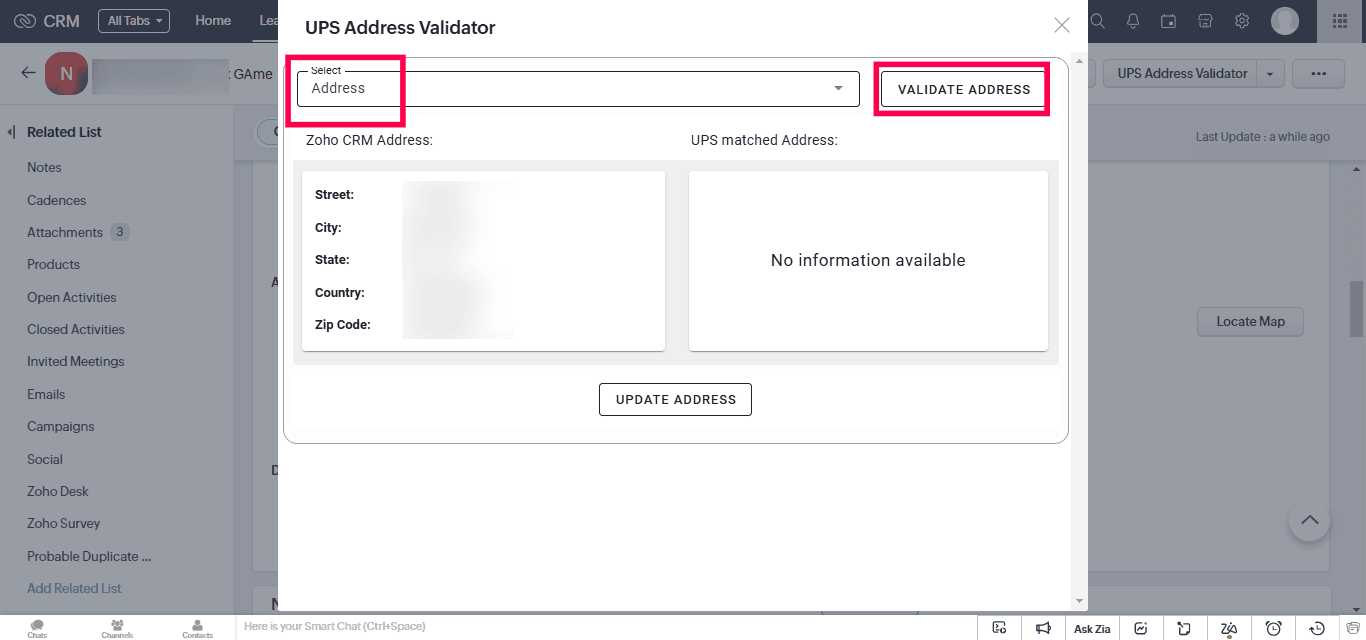
Task: Focus the Smart Chat input field
Action: [x=608, y=627]
